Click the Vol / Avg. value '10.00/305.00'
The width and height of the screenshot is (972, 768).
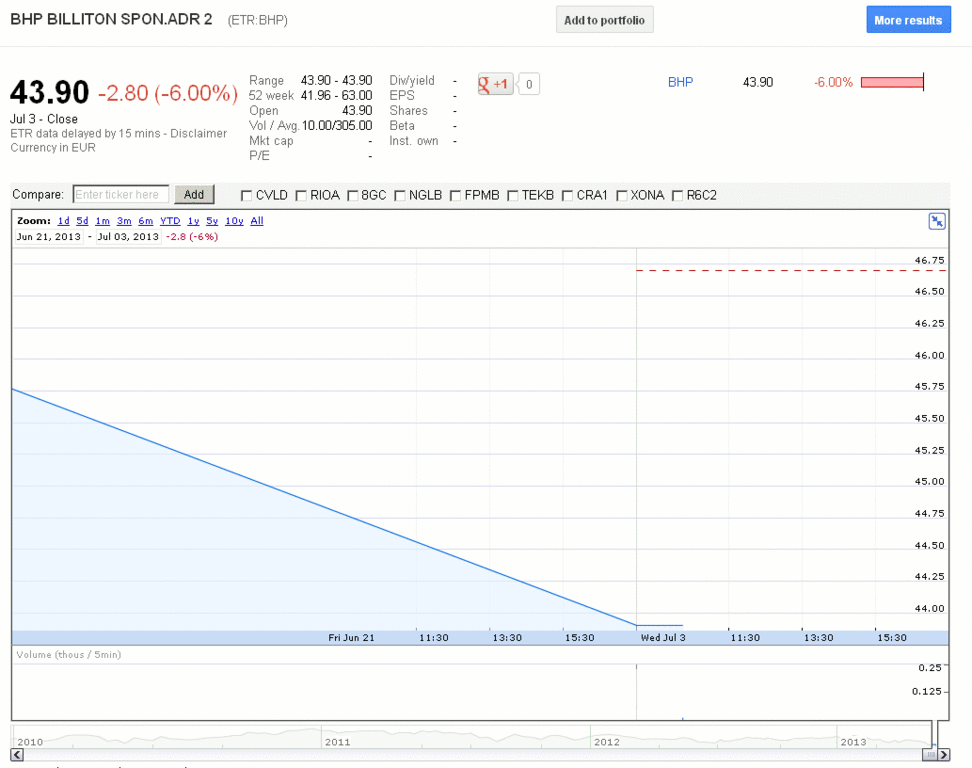click(x=337, y=126)
